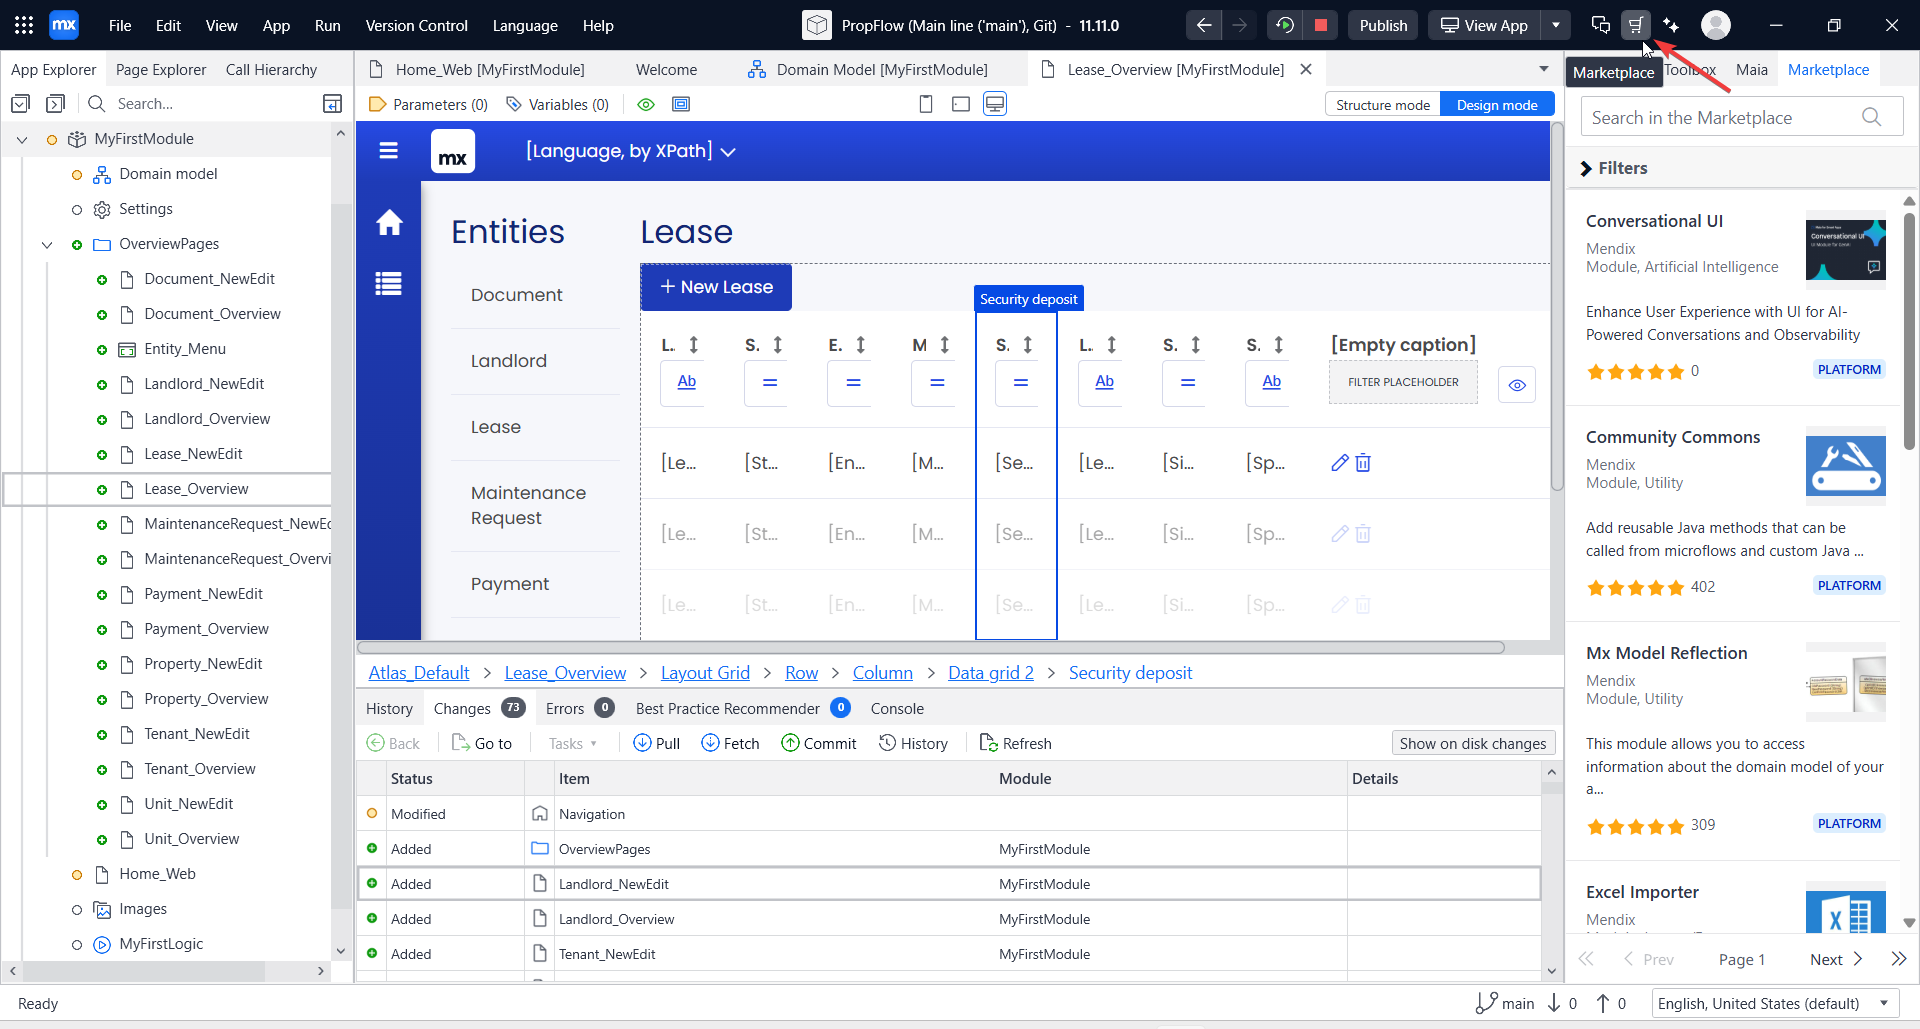Switch to tablet preview device icon
The image size is (1920, 1029).
(961, 104)
